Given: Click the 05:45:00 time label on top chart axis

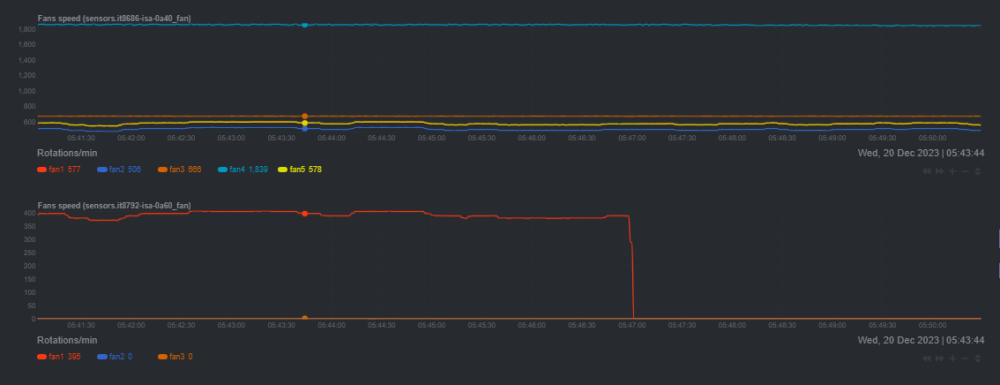Looking at the screenshot, I should 432,138.
